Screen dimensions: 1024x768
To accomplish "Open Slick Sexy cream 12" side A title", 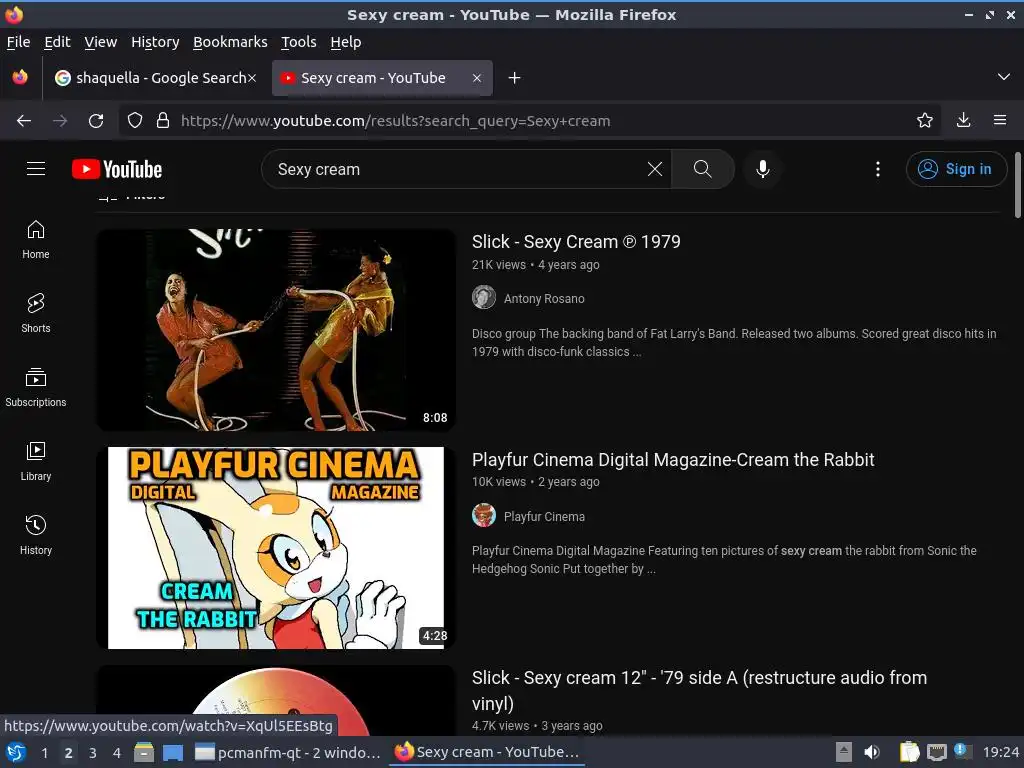I will click(x=699, y=690).
